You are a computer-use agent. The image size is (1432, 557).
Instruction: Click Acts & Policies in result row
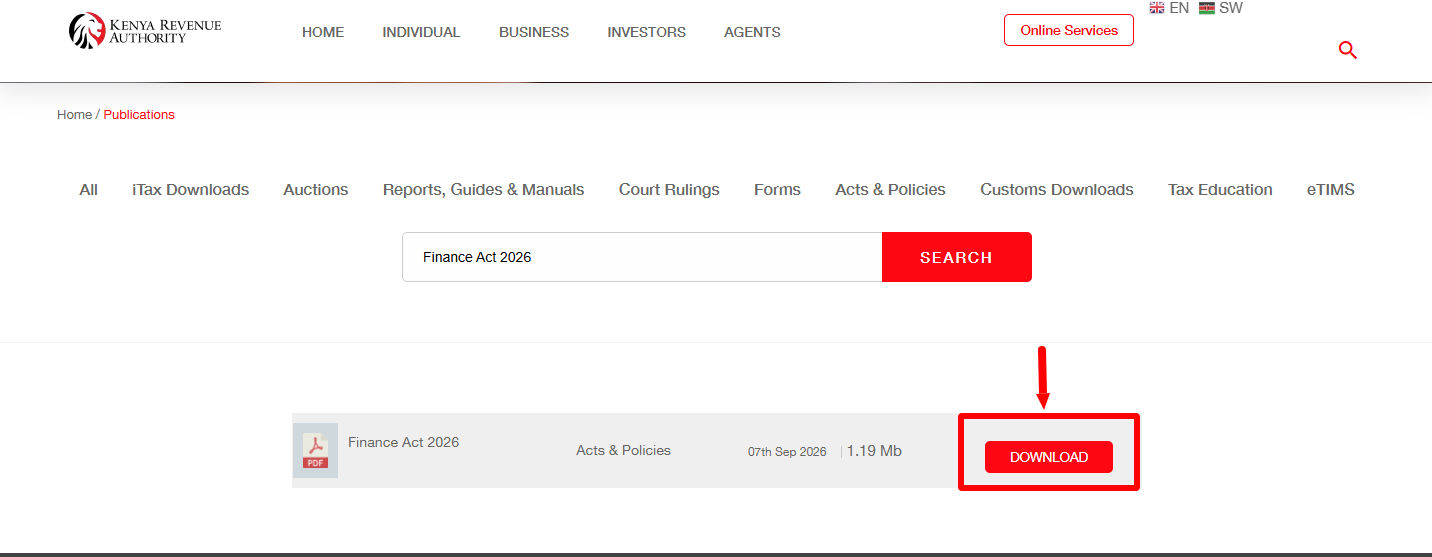[x=623, y=451]
